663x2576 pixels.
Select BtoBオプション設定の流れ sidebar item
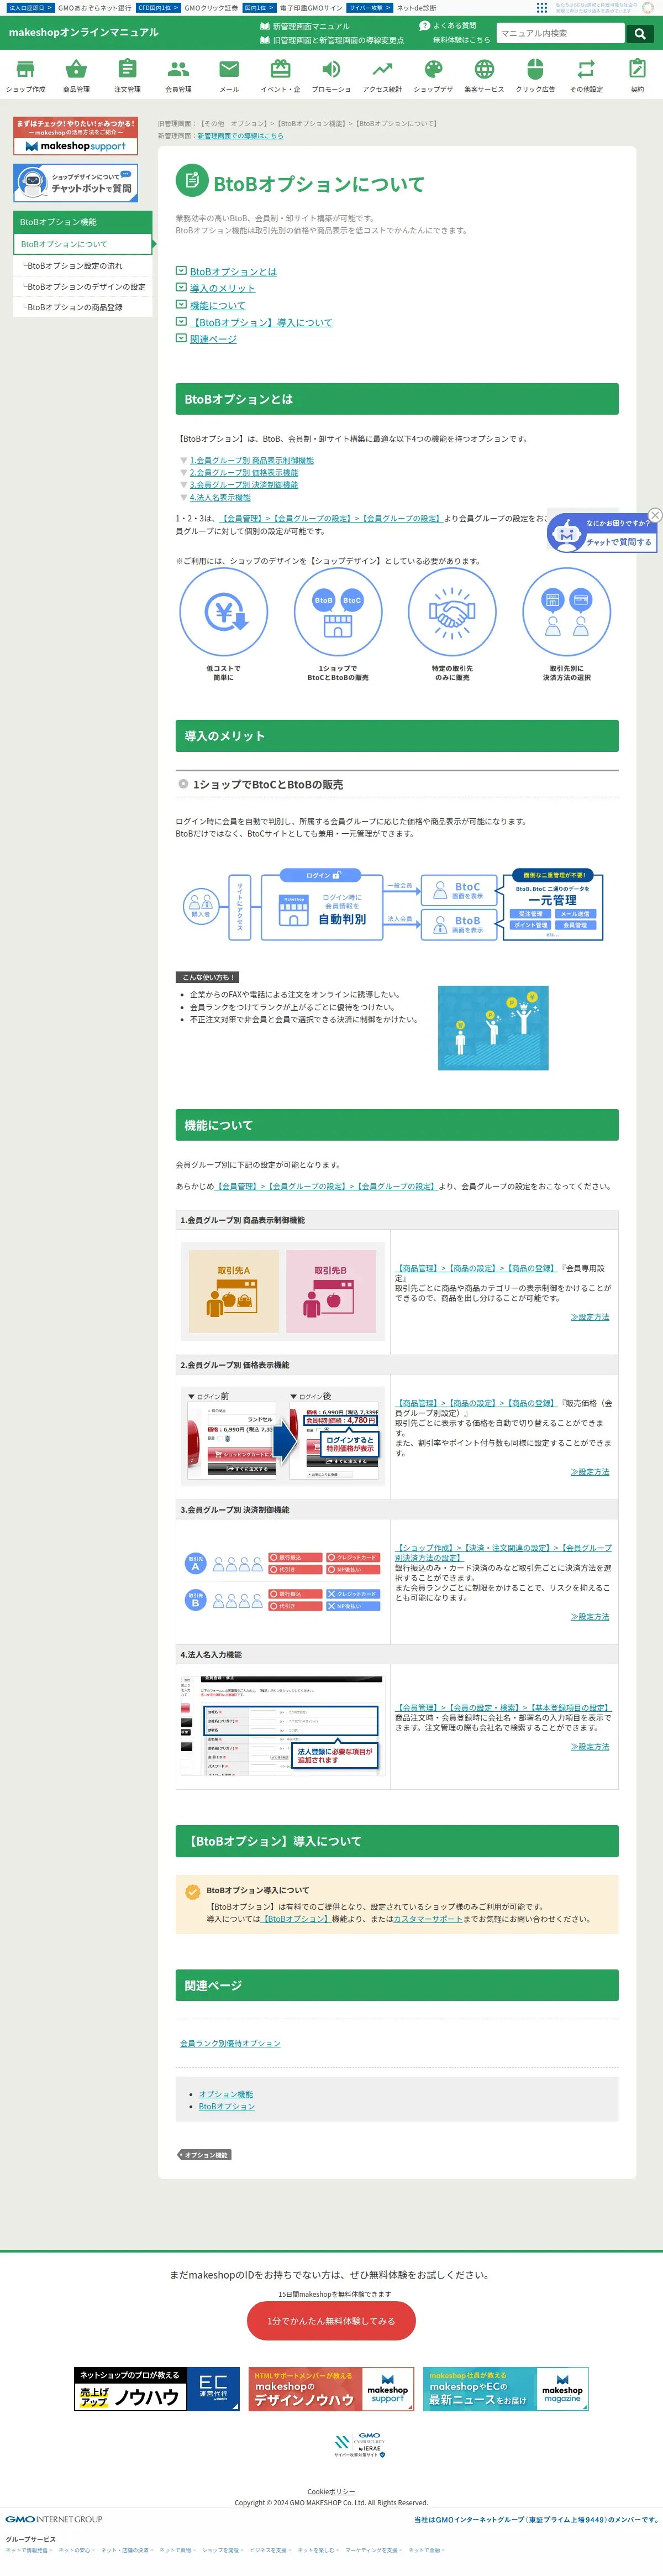click(83, 266)
